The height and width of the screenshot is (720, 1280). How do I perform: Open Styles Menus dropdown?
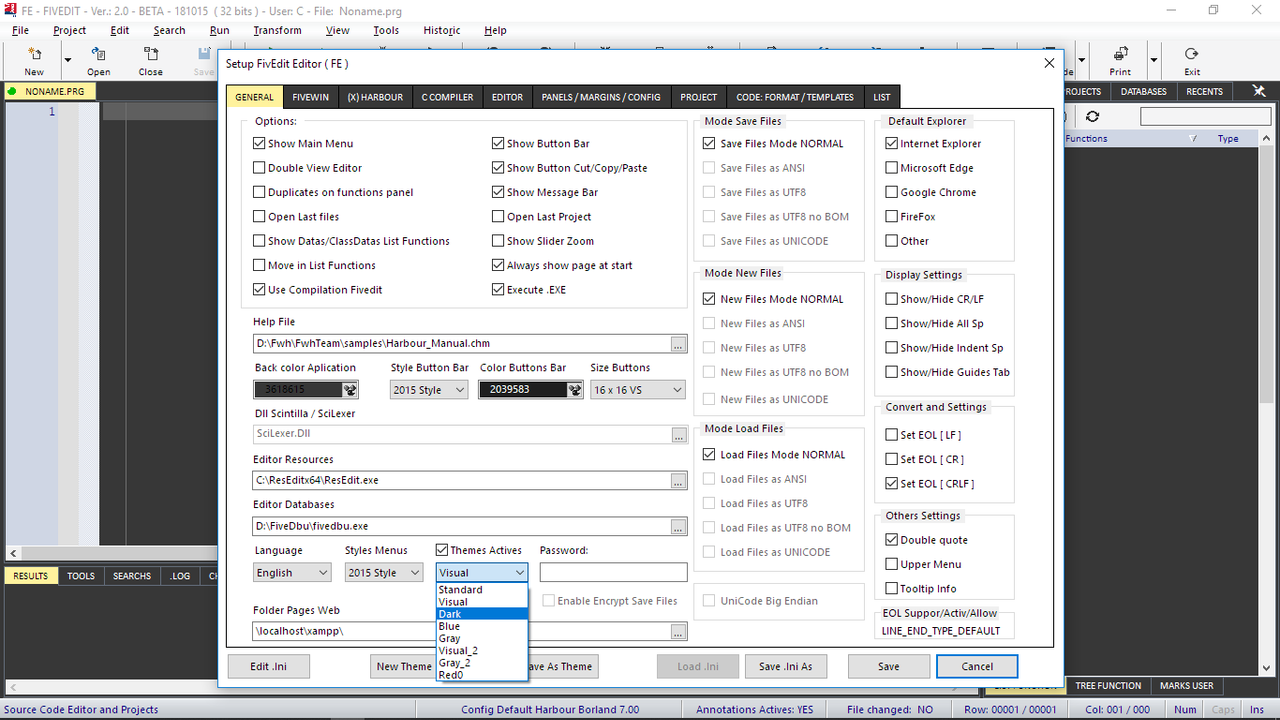tap(384, 573)
